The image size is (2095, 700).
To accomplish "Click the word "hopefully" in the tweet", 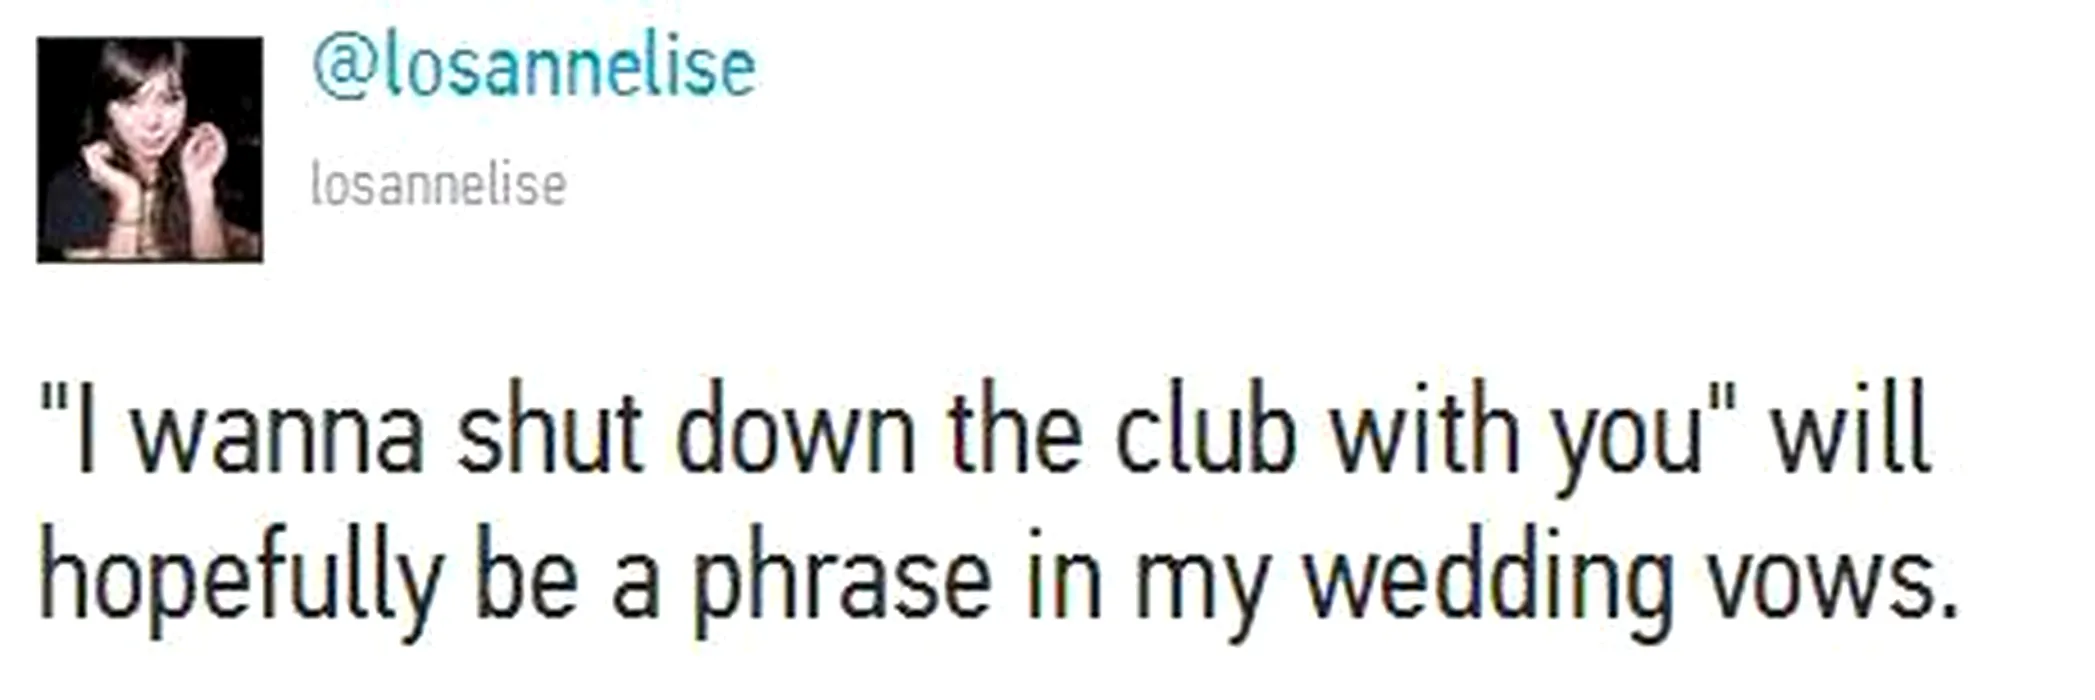I will pyautogui.click(x=240, y=585).
